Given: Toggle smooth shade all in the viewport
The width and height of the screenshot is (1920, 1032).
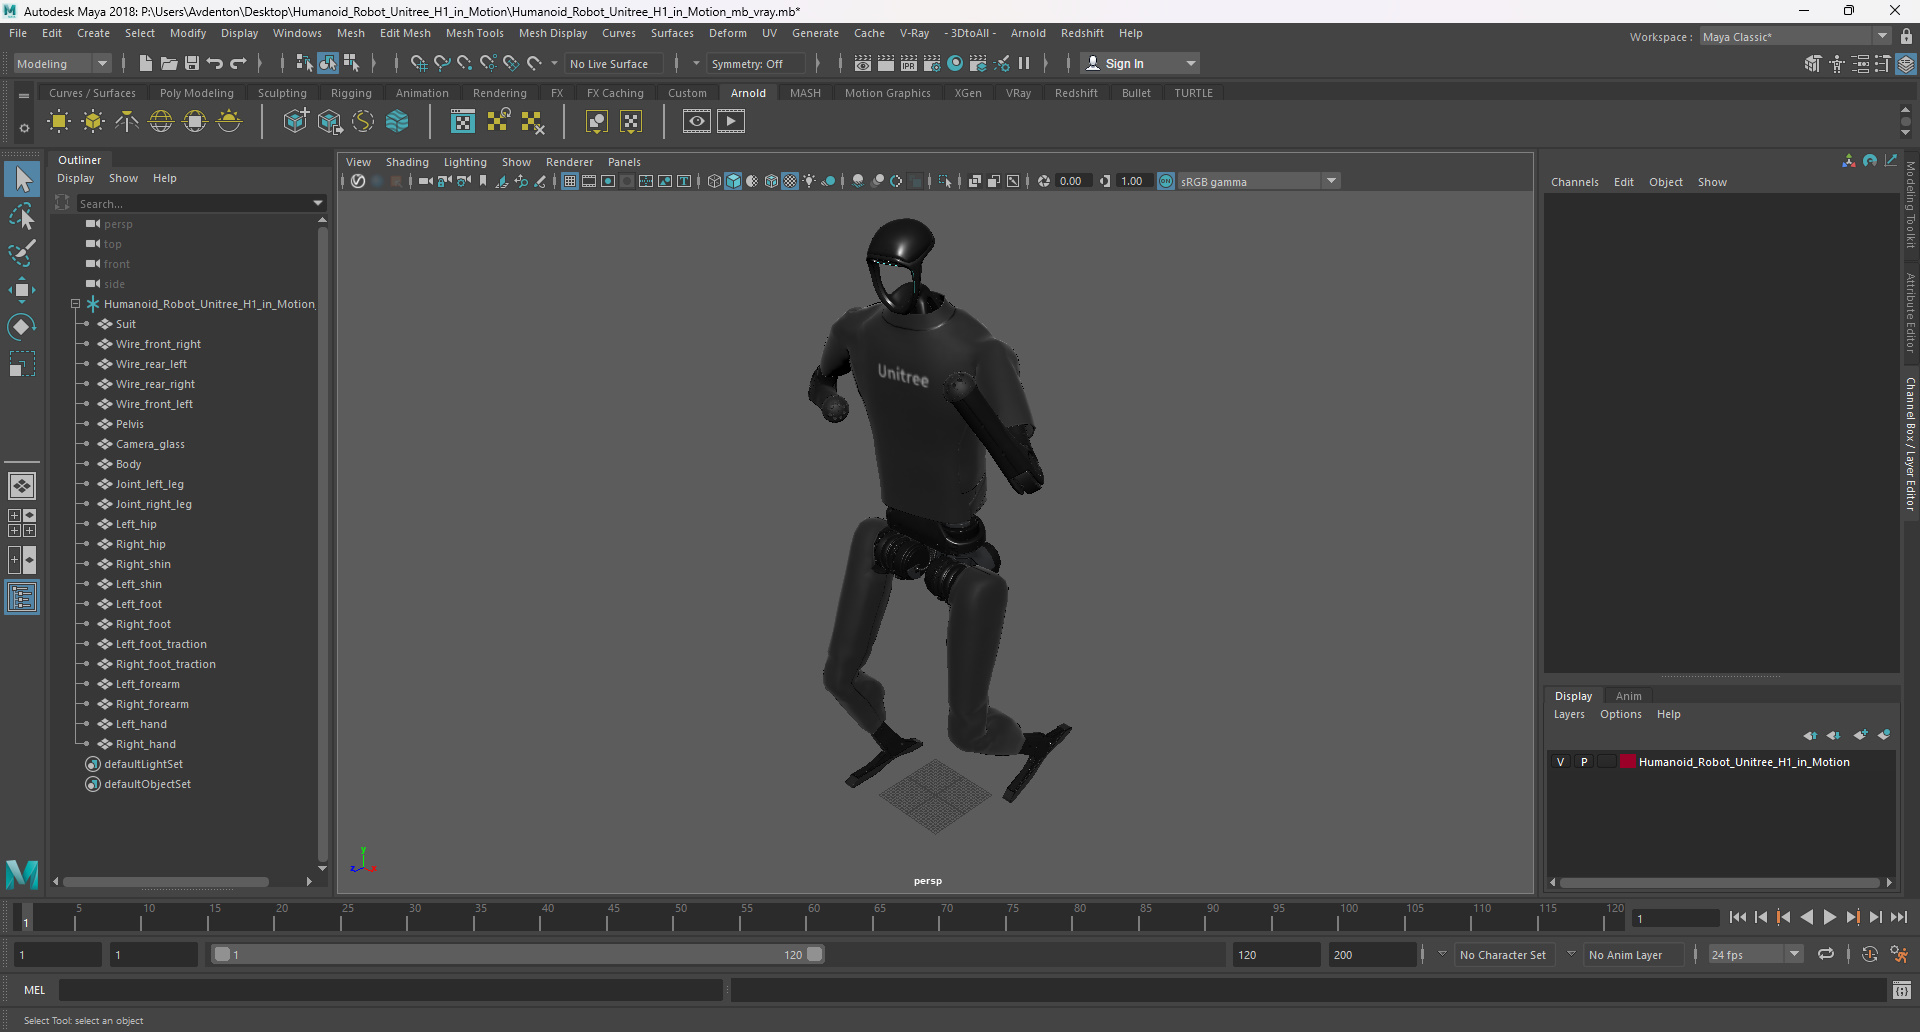Looking at the screenshot, I should [733, 181].
